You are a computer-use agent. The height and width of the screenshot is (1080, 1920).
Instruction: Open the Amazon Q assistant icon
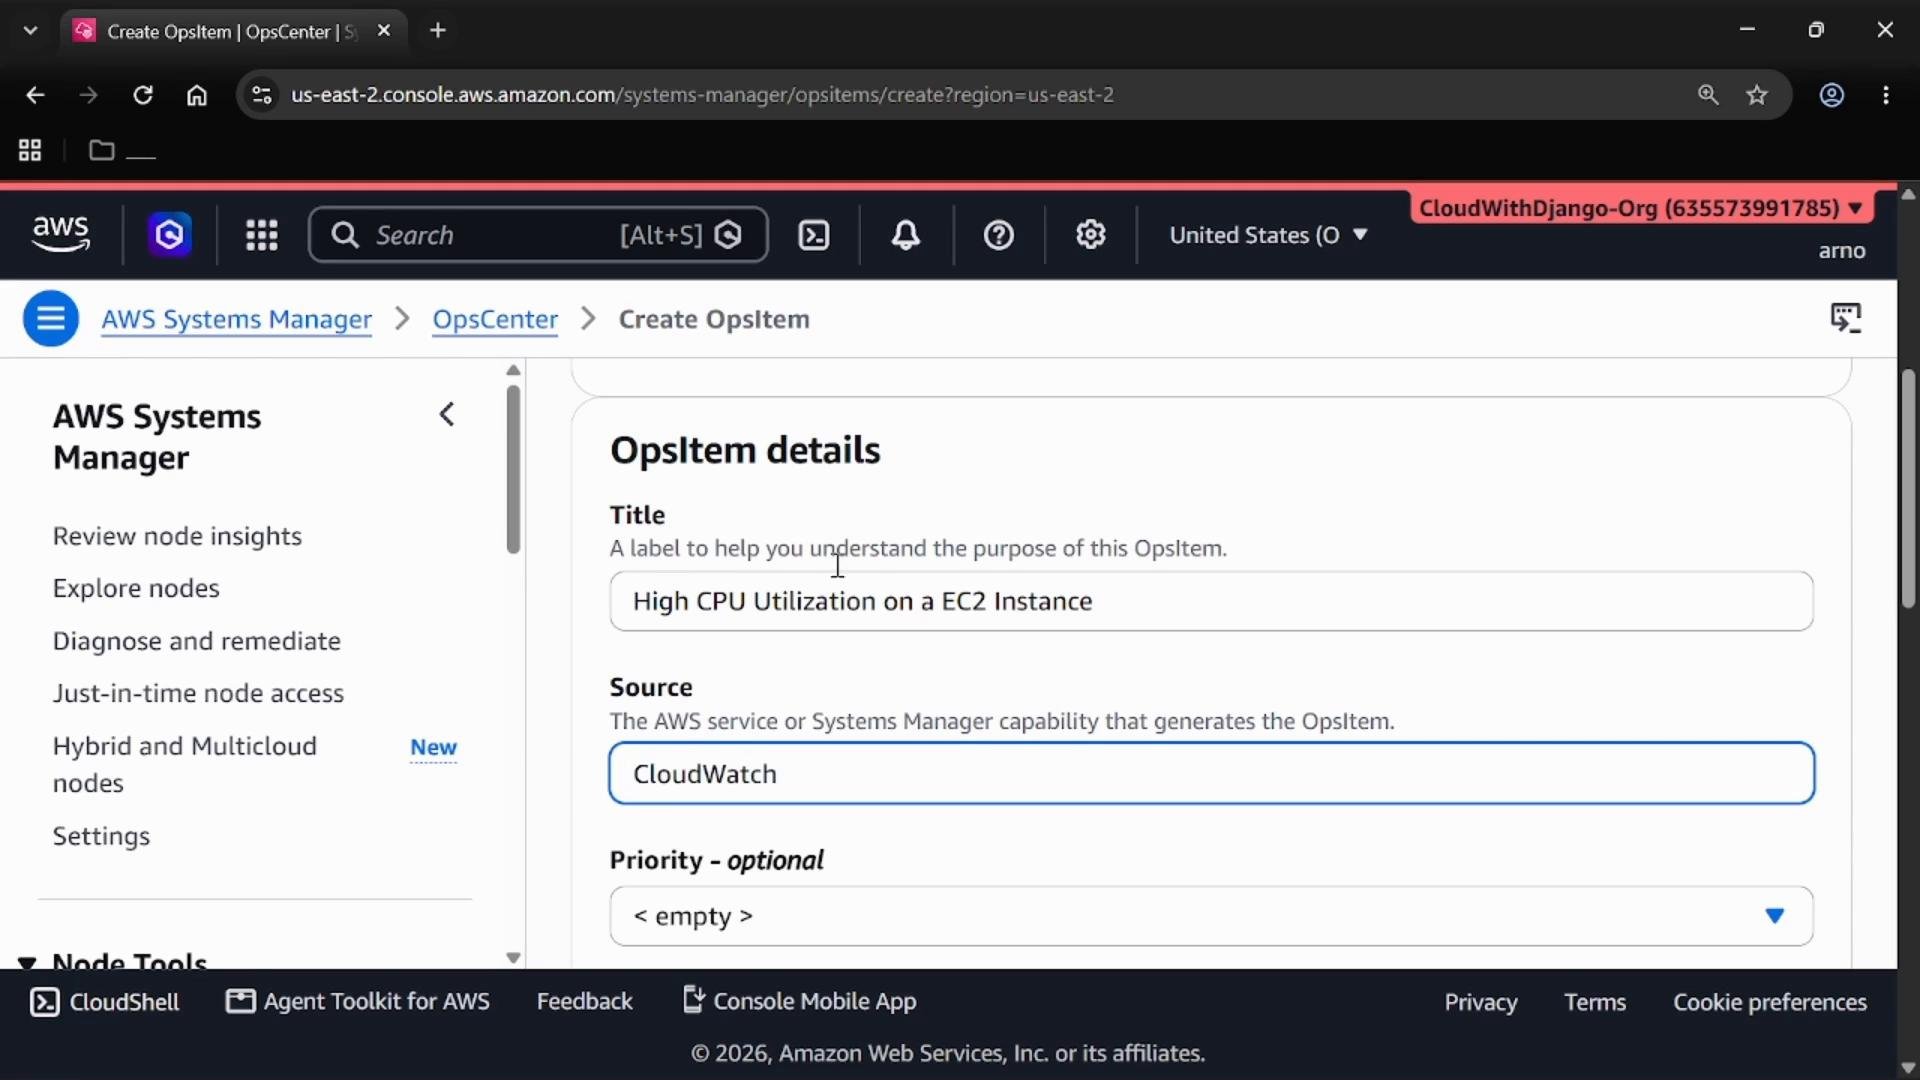point(169,235)
